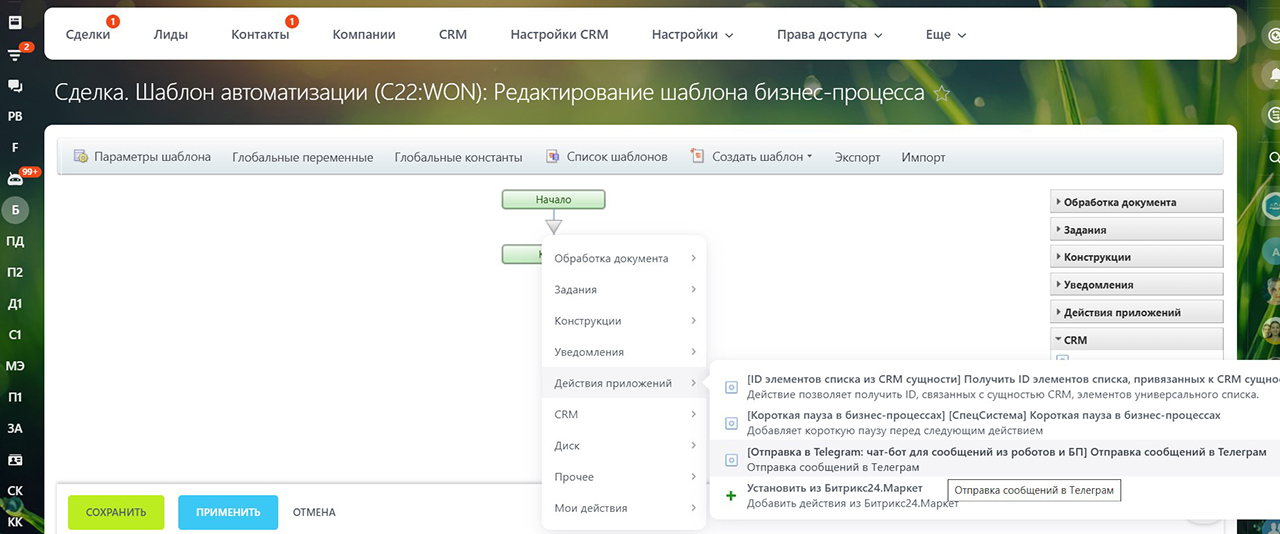This screenshot has width=1280, height=534.
Task: Open the Диск submenu in context menu
Action: tap(625, 446)
